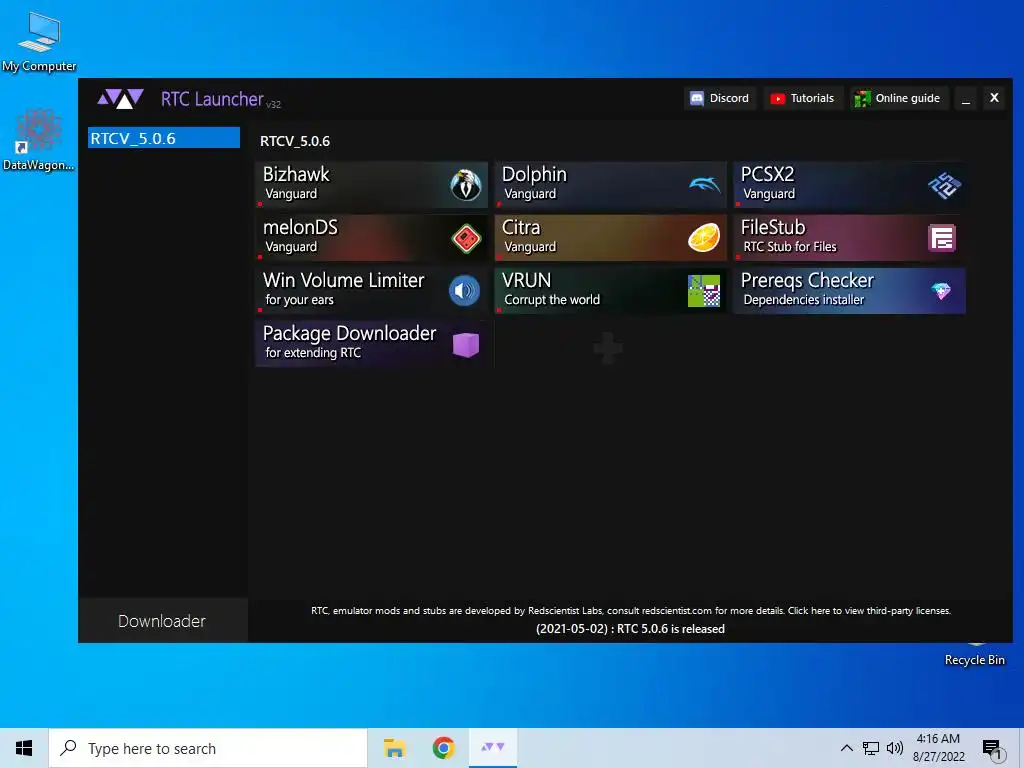The height and width of the screenshot is (768, 1024).
Task: Launch Citra Vanguard
Action: pos(611,238)
